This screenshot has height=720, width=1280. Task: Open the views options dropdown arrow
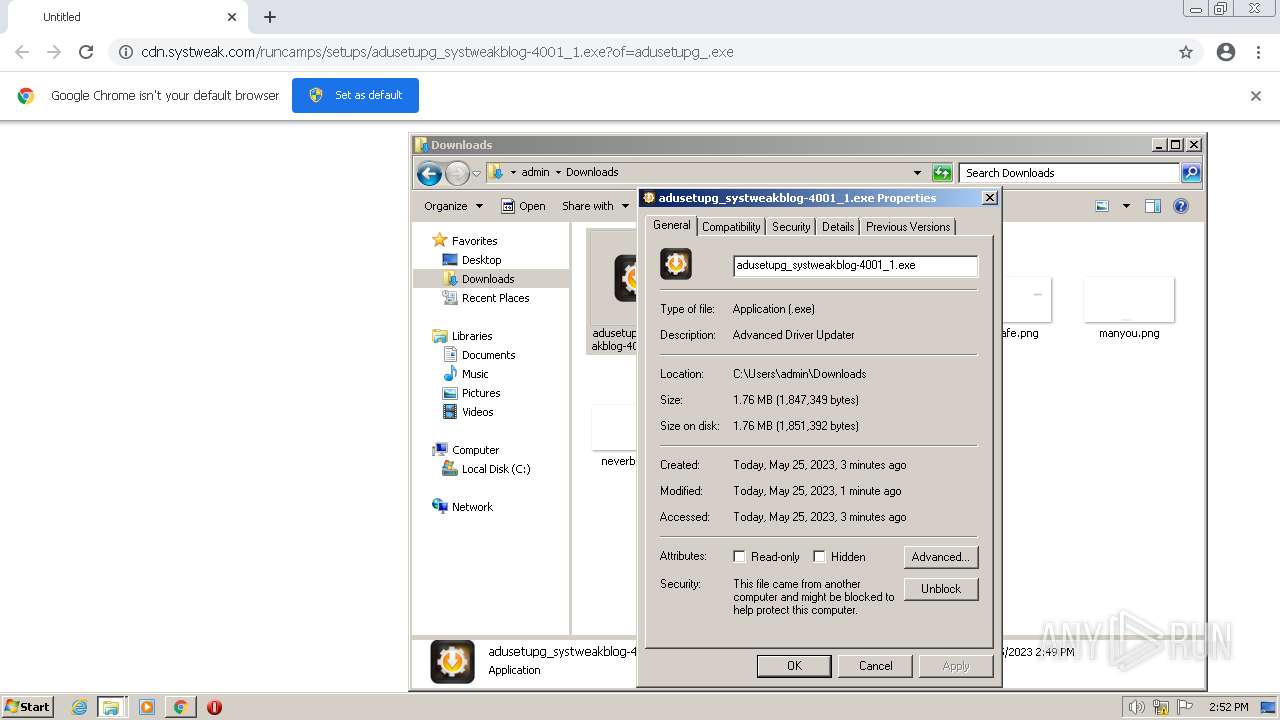[1126, 206]
